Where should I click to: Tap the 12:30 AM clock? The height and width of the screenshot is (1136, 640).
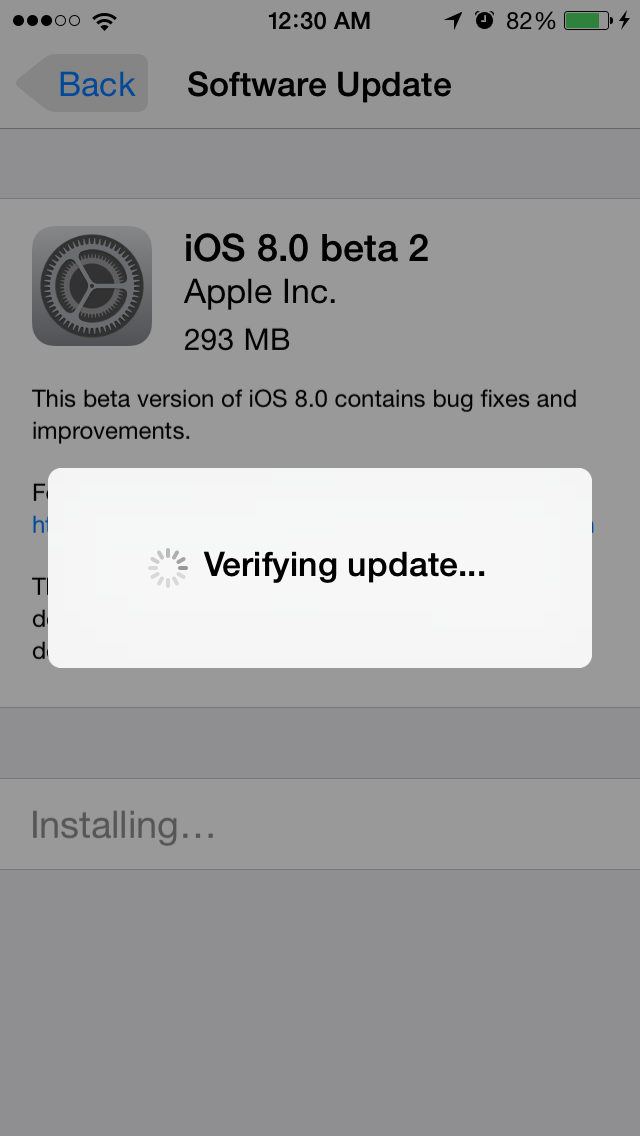[319, 21]
